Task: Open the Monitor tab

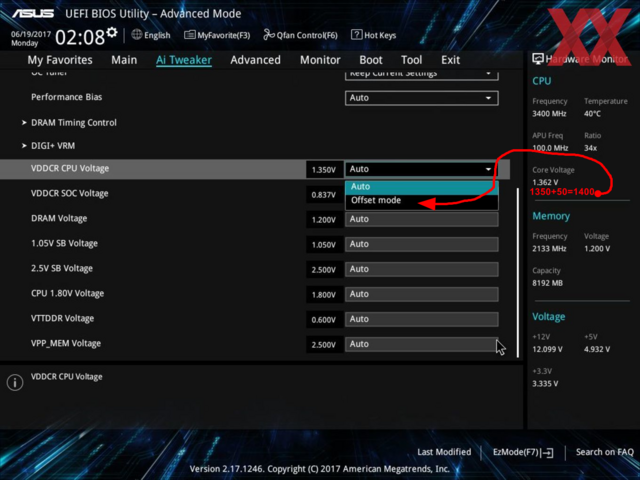Action: 320,60
